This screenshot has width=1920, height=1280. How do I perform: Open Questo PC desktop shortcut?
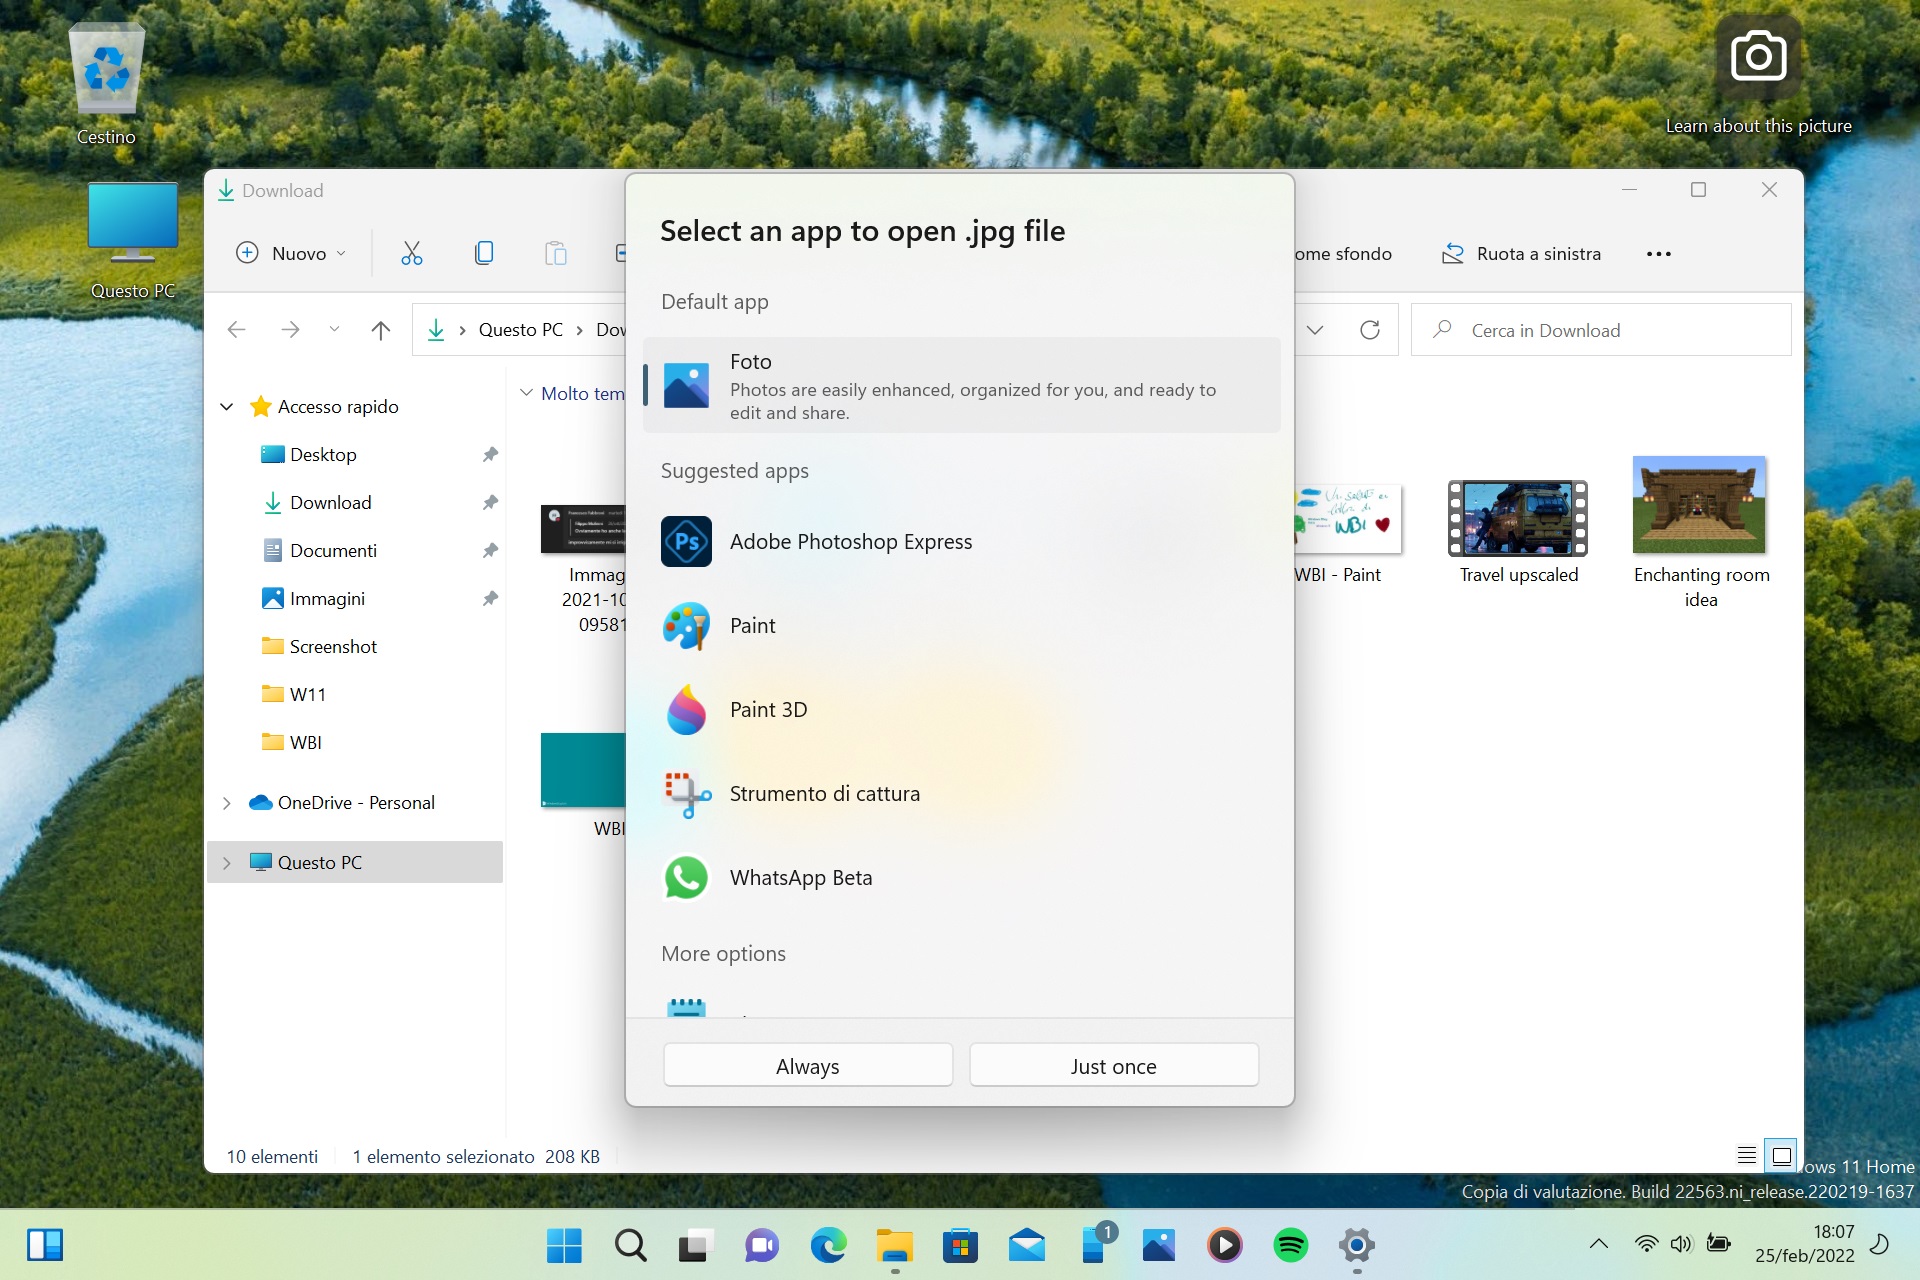click(132, 240)
